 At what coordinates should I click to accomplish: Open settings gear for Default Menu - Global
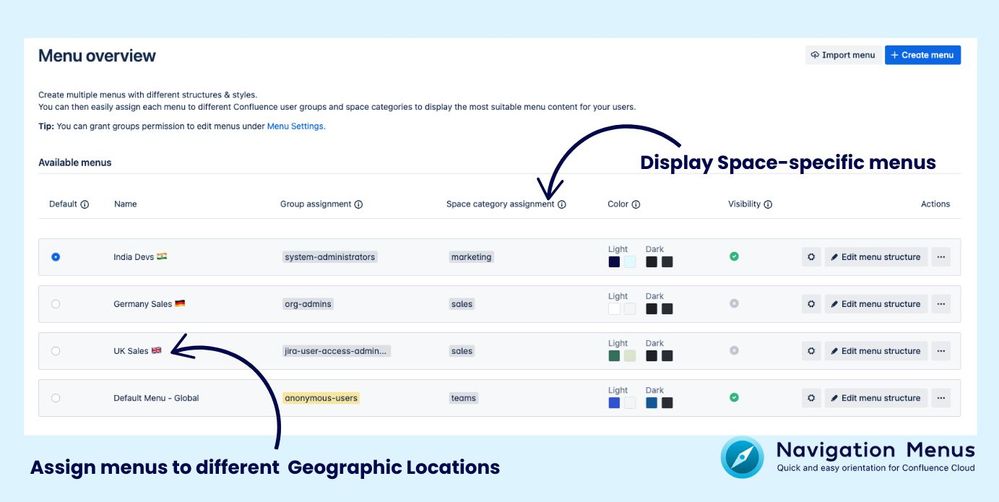tap(811, 398)
